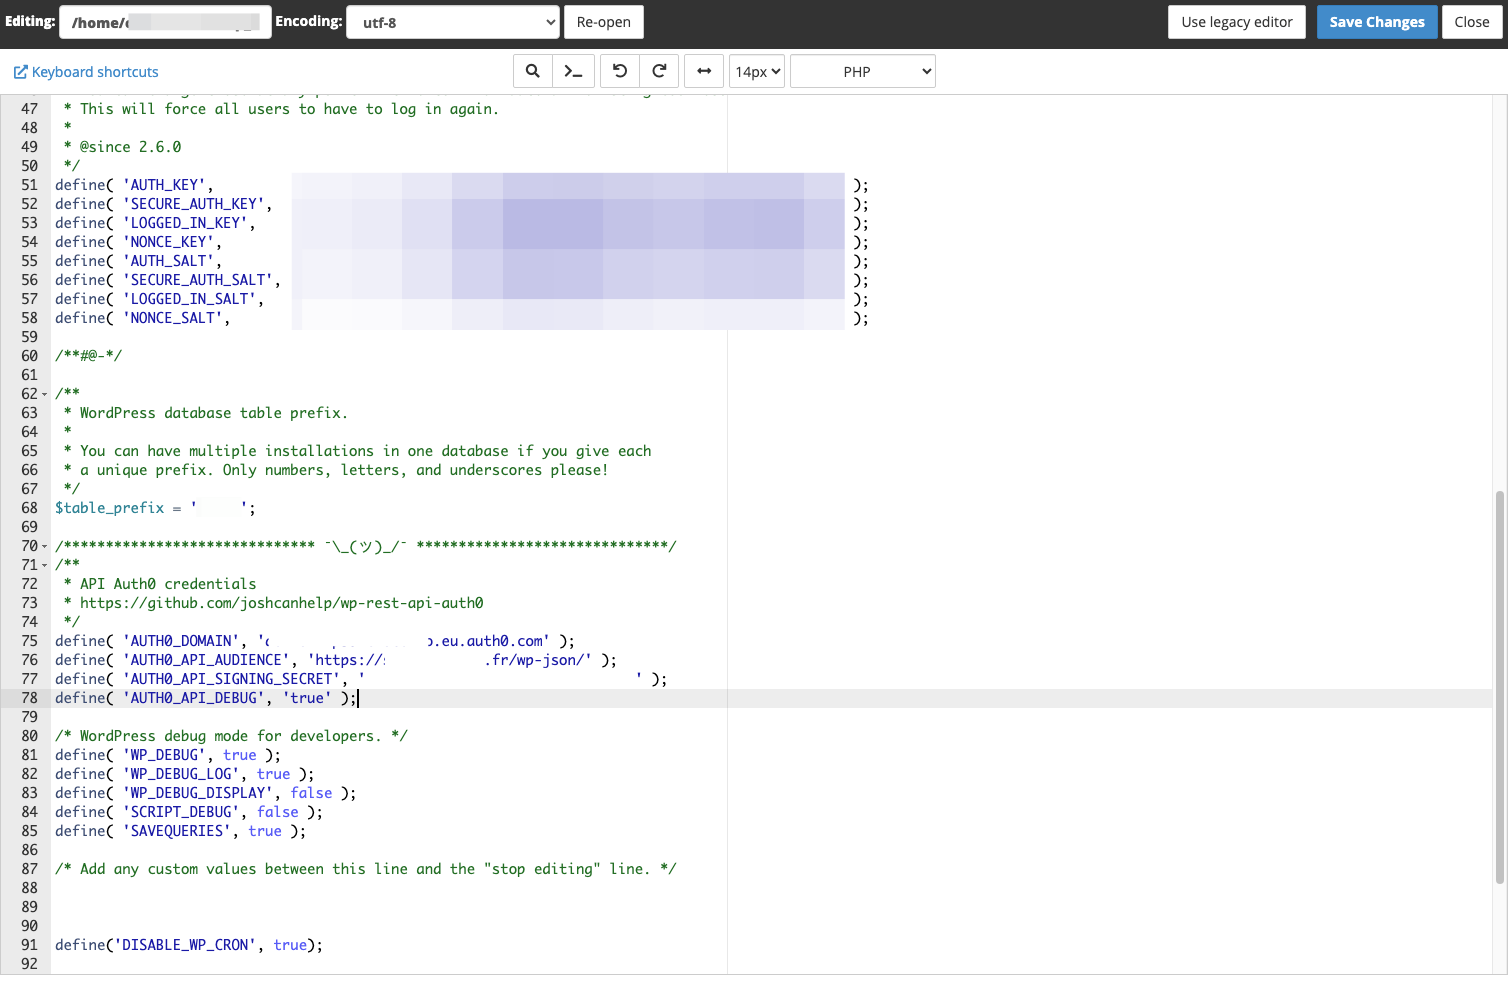The height and width of the screenshot is (995, 1508).
Task: Click line number 78 in the gutter
Action: [x=29, y=698]
